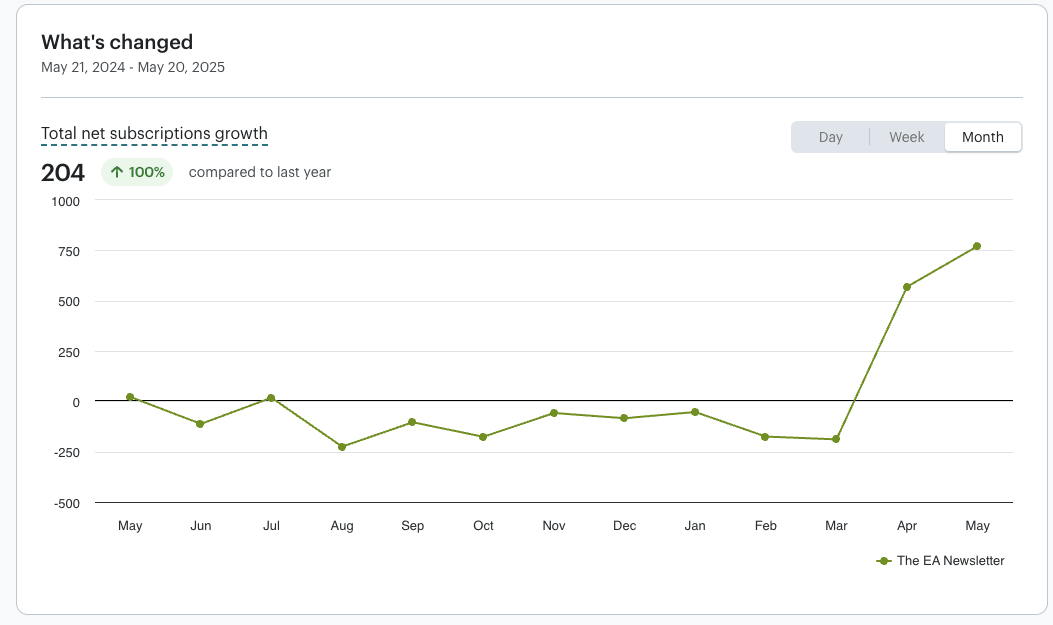Click the -500 y-axis label
The width and height of the screenshot is (1053, 625).
[67, 503]
